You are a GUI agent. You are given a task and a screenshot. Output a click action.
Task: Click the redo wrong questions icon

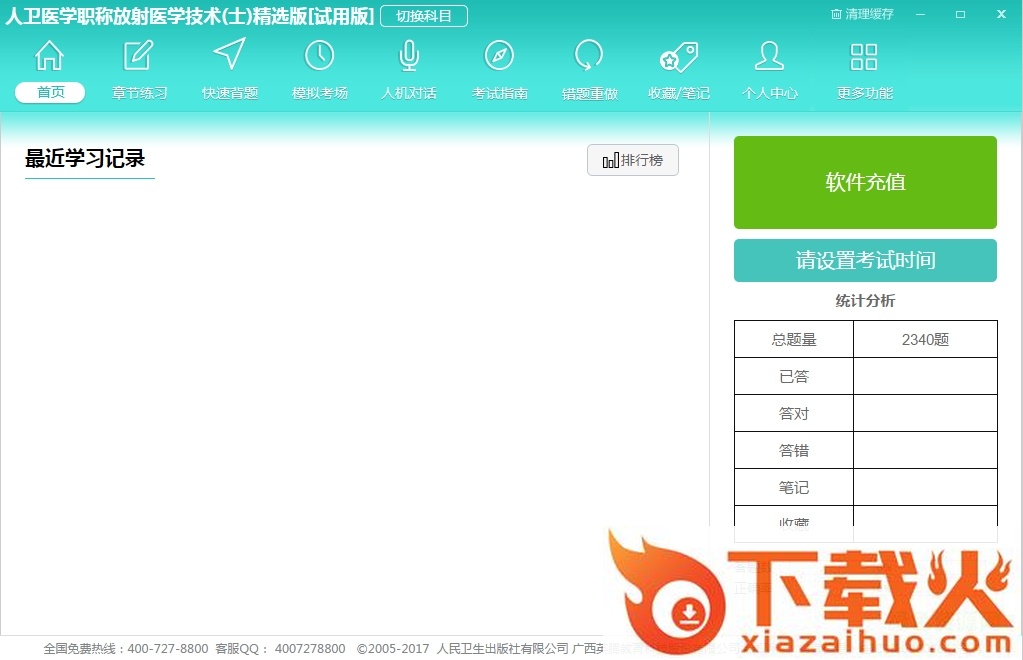[589, 56]
